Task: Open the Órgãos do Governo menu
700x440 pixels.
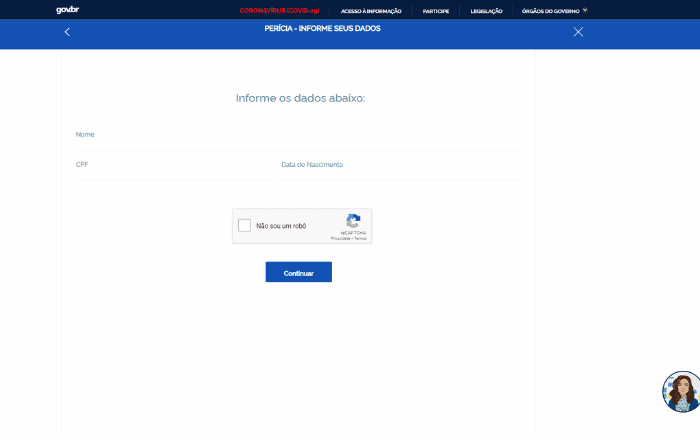Action: click(550, 10)
